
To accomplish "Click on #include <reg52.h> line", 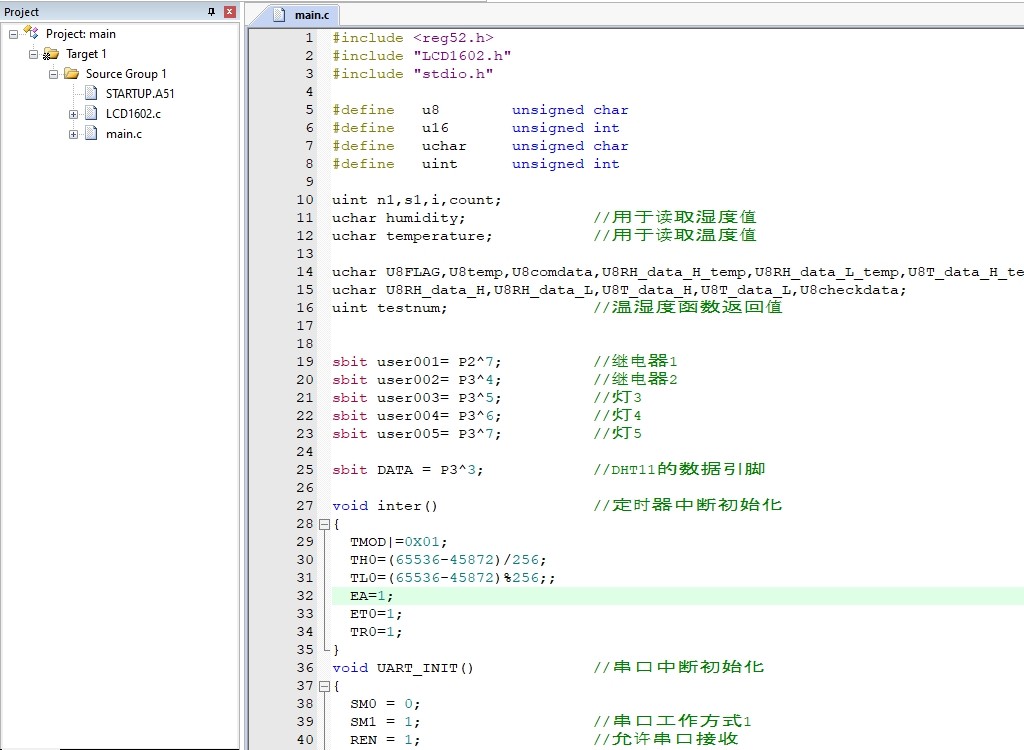I will pyautogui.click(x=413, y=38).
